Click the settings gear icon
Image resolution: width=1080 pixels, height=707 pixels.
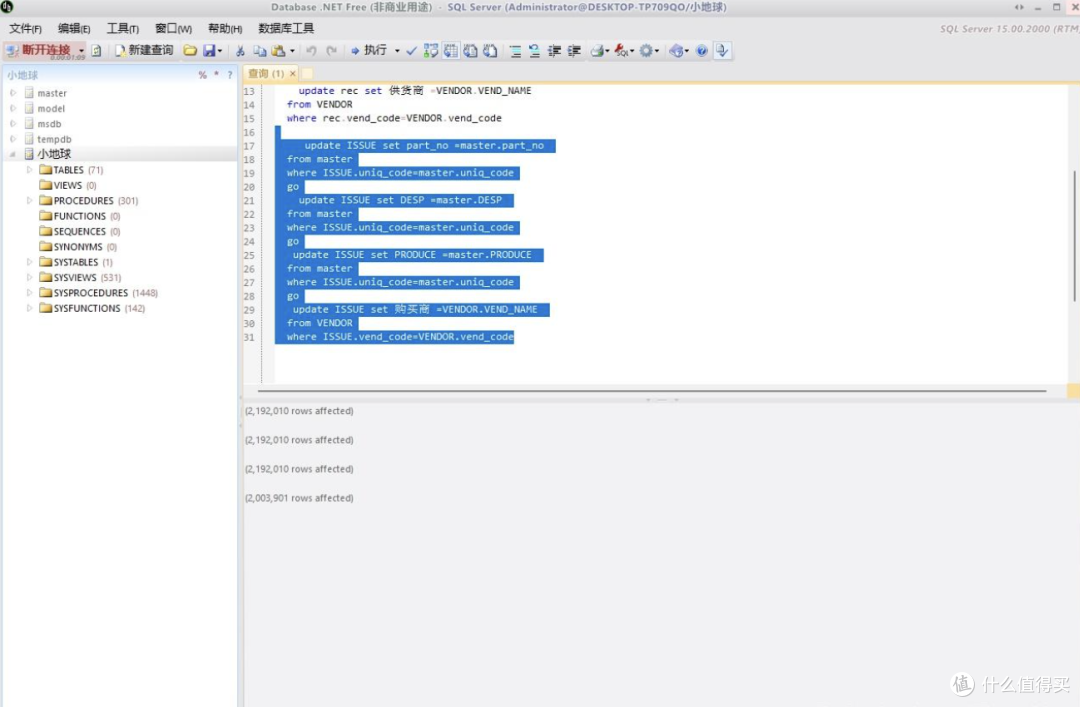tap(646, 51)
